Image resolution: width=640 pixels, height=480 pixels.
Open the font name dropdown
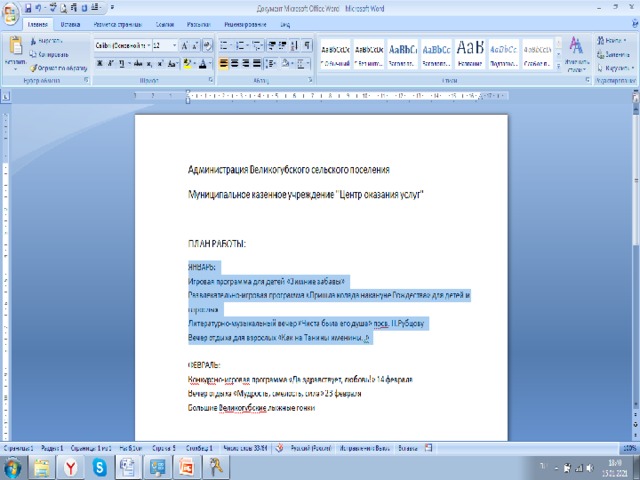click(x=146, y=45)
